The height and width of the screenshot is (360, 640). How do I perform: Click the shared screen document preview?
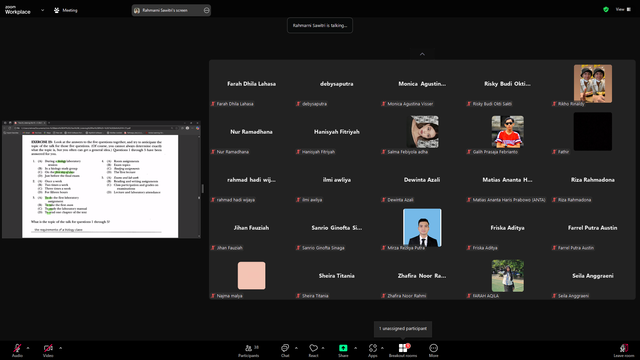101,180
